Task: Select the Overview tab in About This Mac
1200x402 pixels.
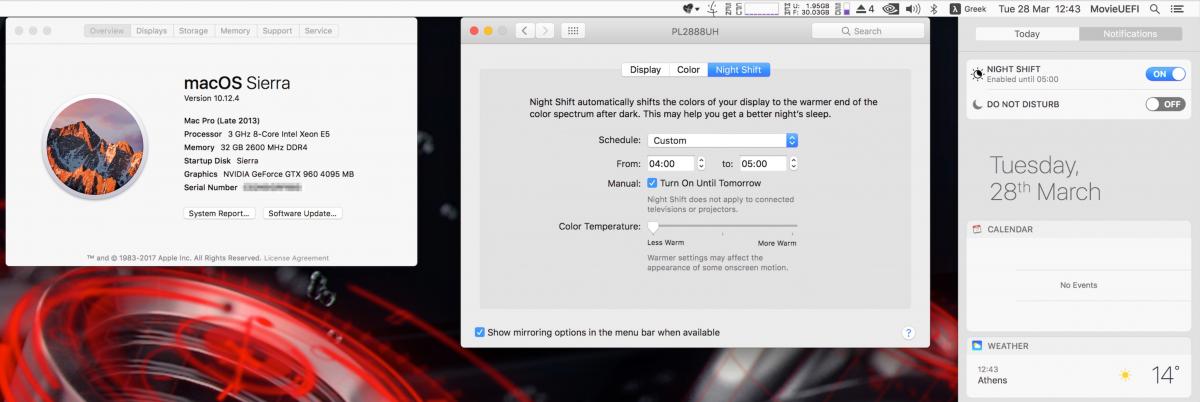Action: (x=107, y=31)
